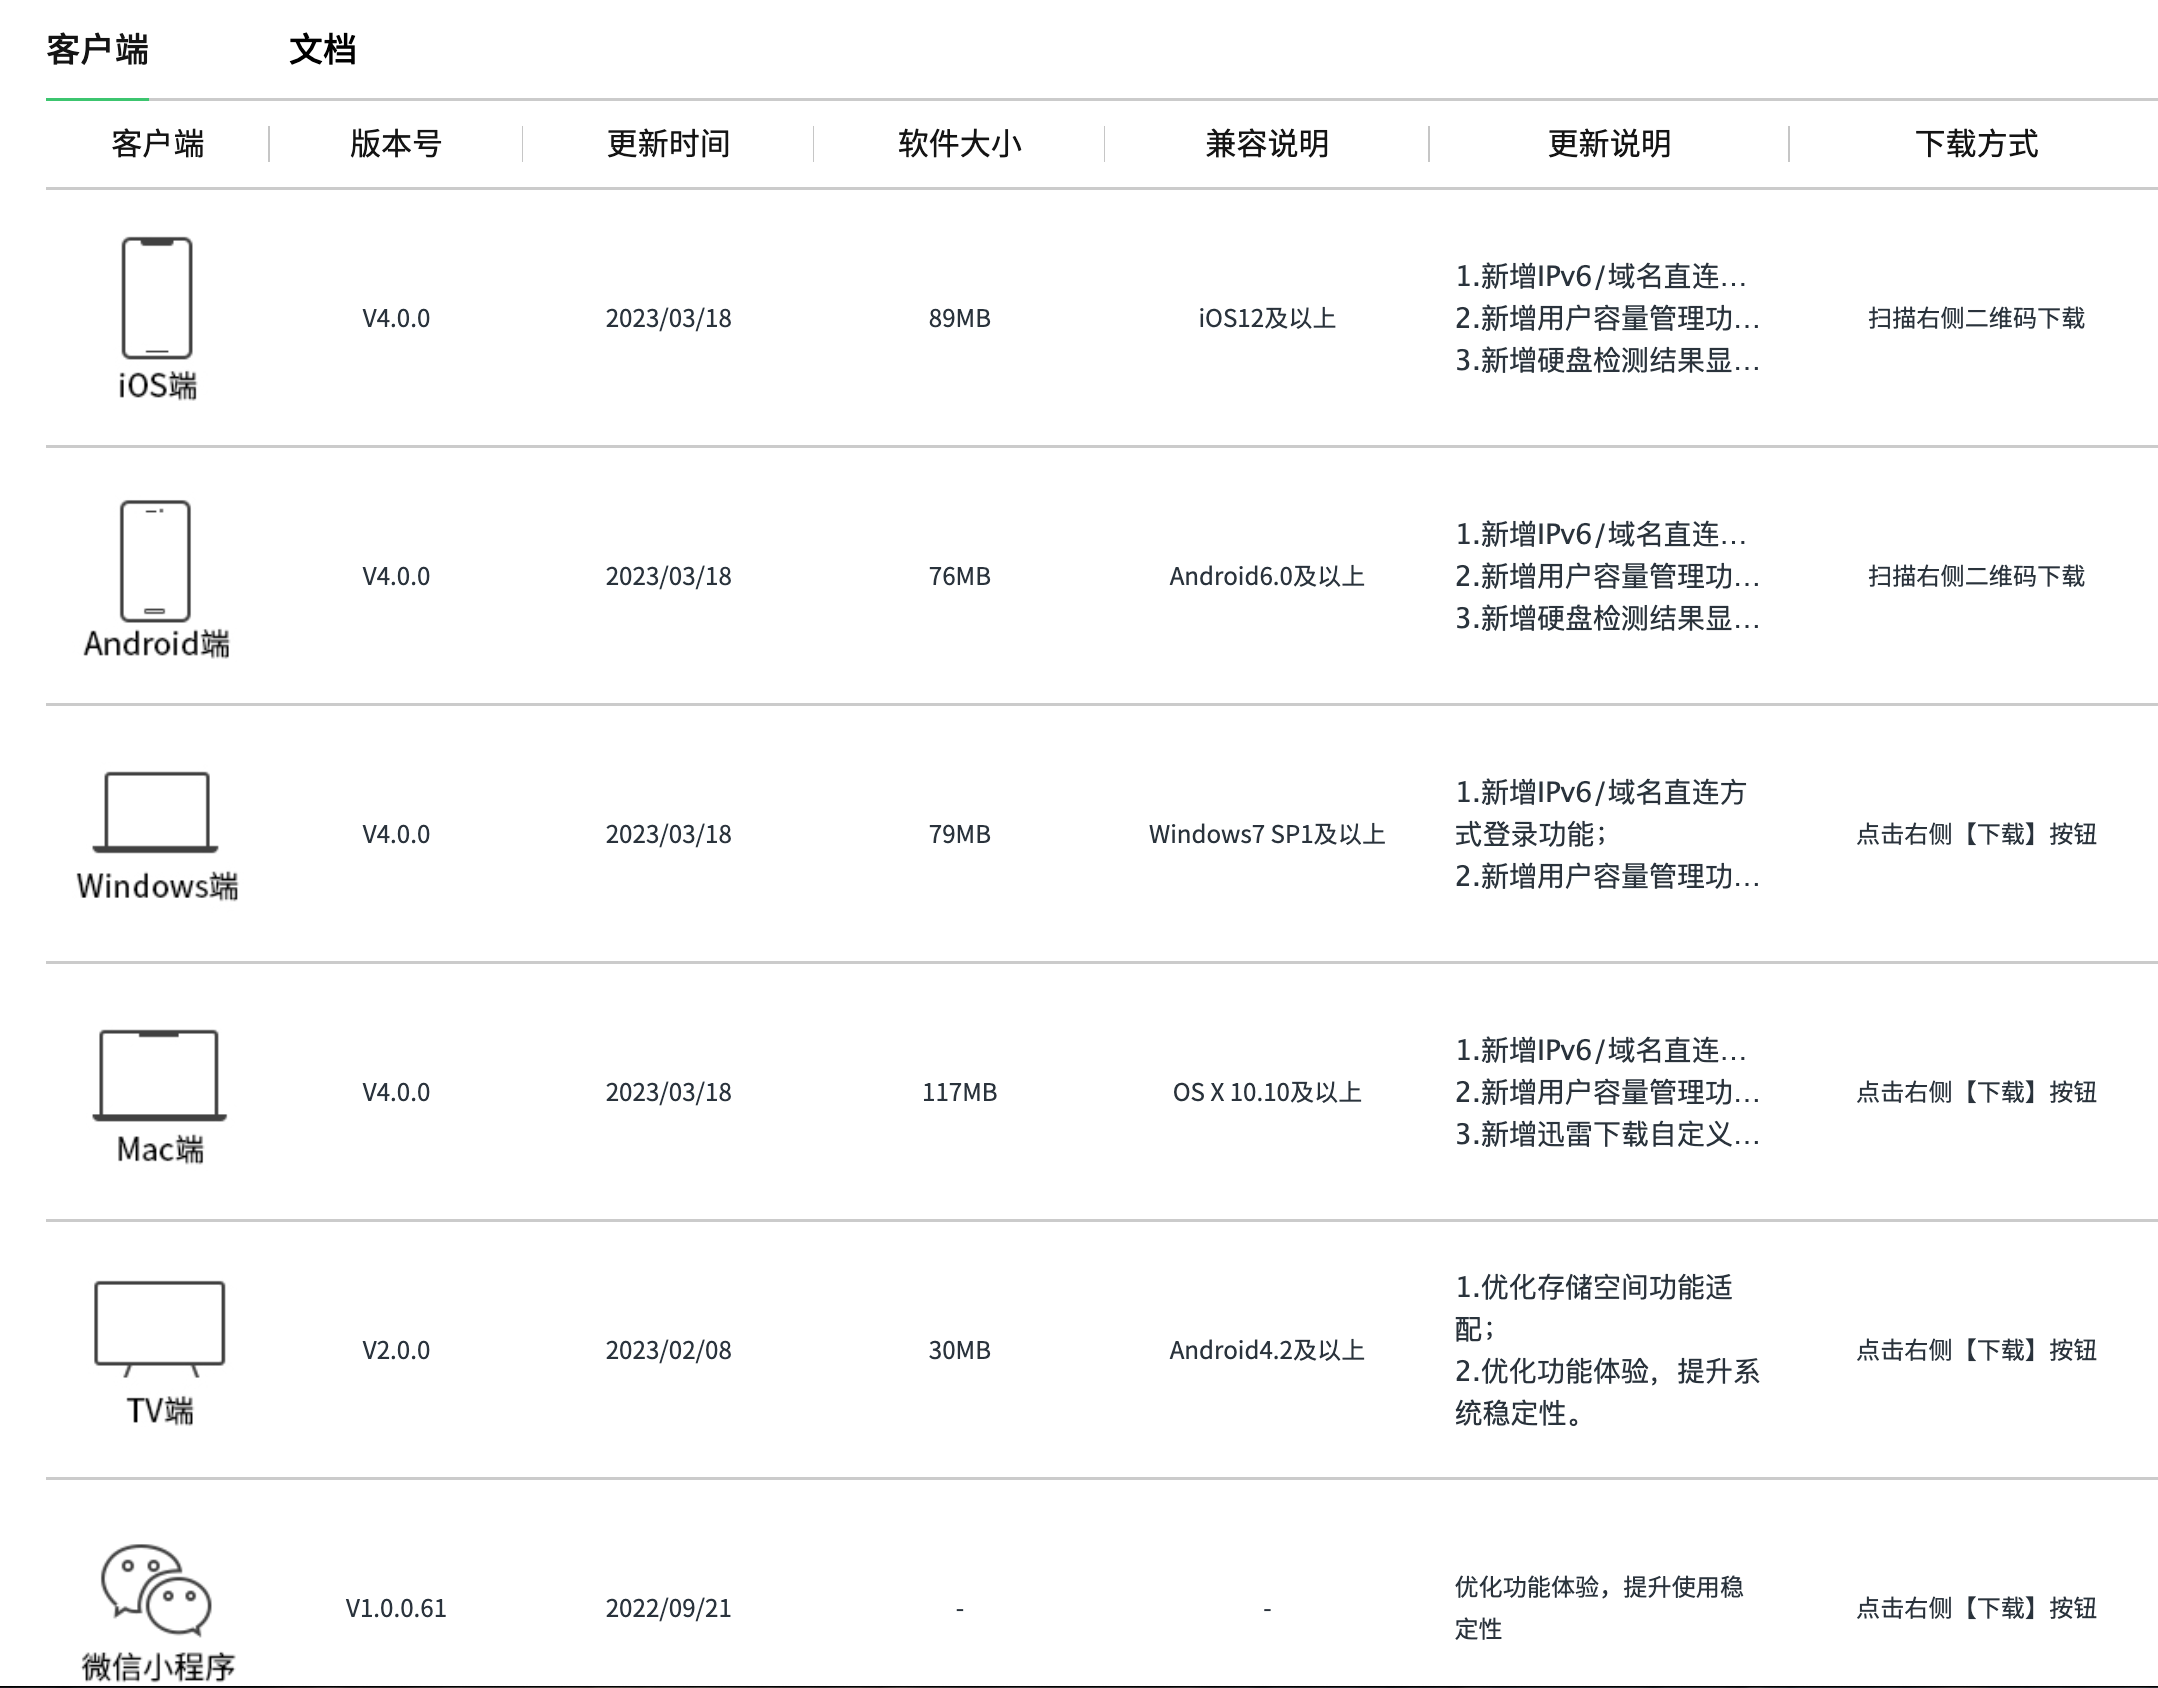Screen dimensions: 2158x1688
Task: Click 3.新增迅雷下载自定义 in Mac update notes
Action: [1607, 1135]
